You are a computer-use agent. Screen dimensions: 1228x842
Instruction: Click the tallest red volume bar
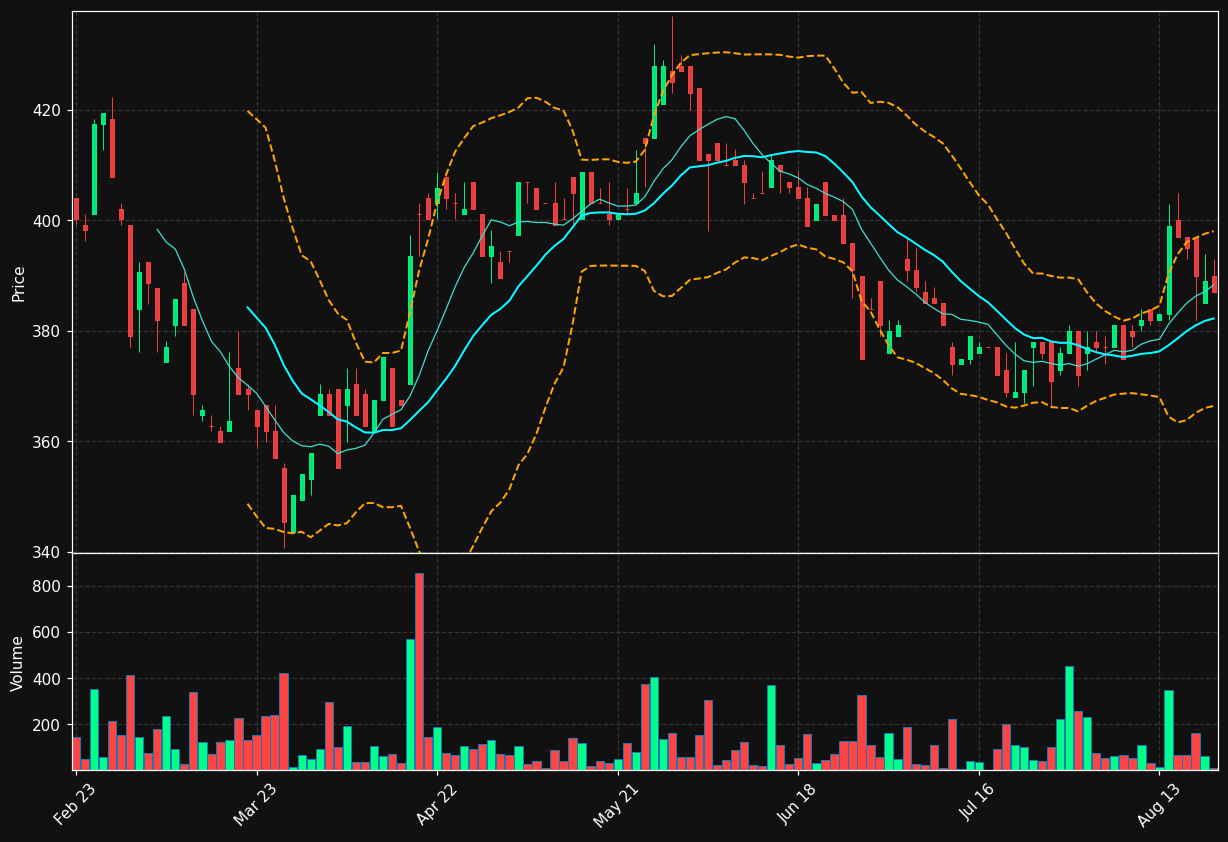coord(419,671)
